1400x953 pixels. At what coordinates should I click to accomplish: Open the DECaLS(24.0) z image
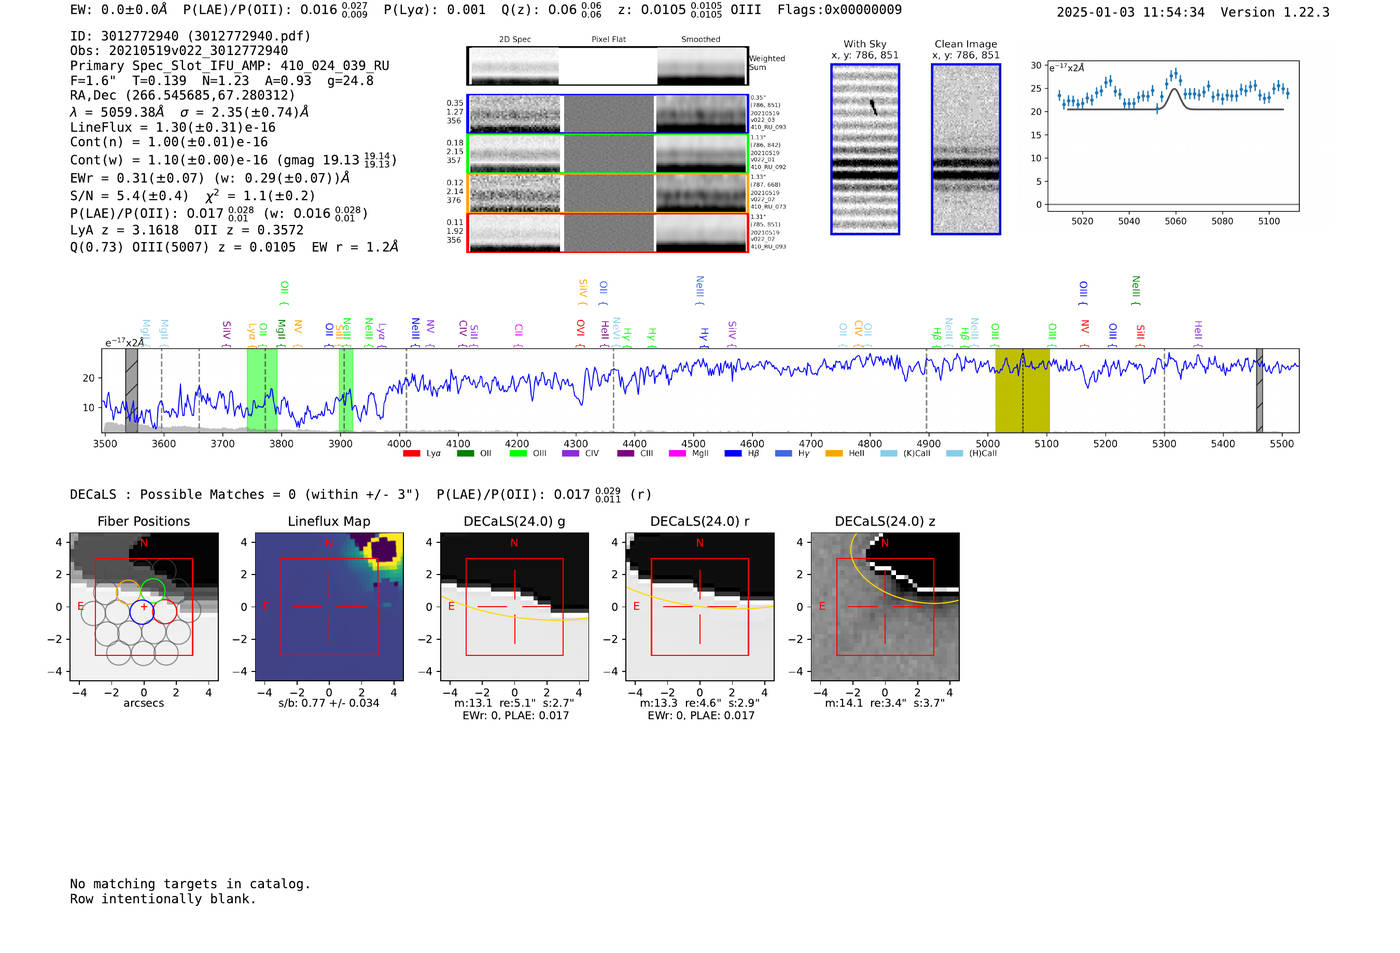tap(885, 607)
